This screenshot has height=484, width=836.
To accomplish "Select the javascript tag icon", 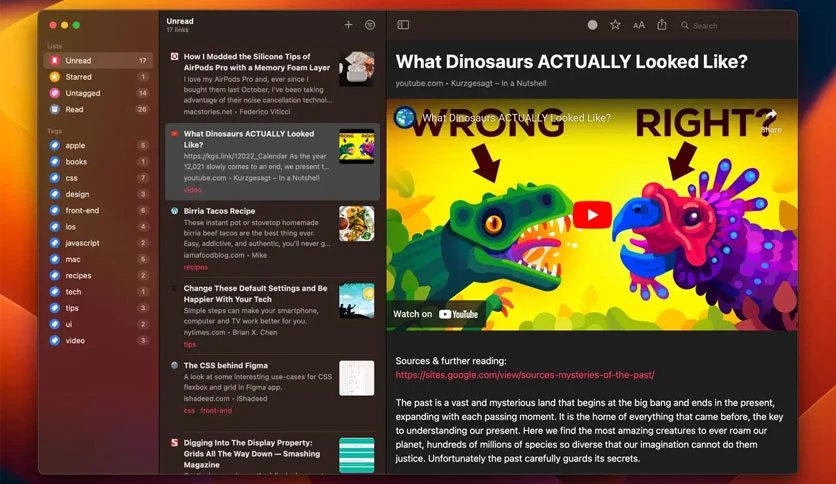I will coord(54,243).
